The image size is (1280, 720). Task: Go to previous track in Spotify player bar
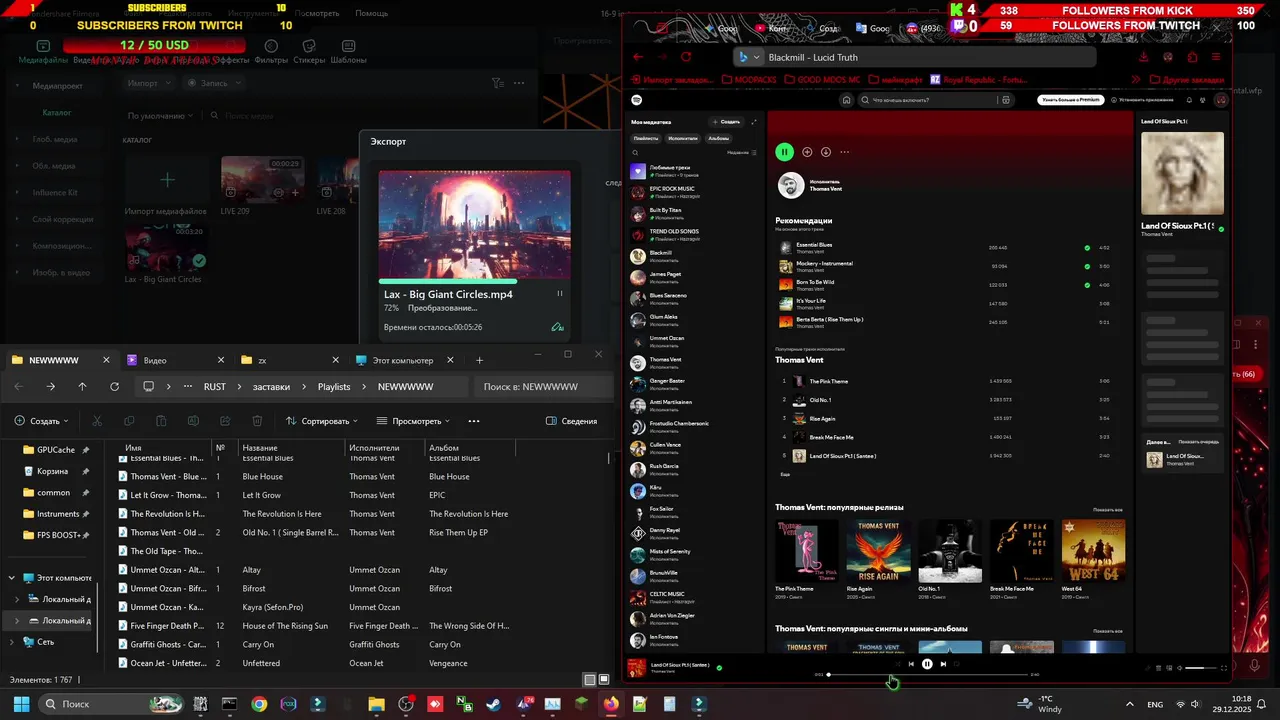point(910,664)
